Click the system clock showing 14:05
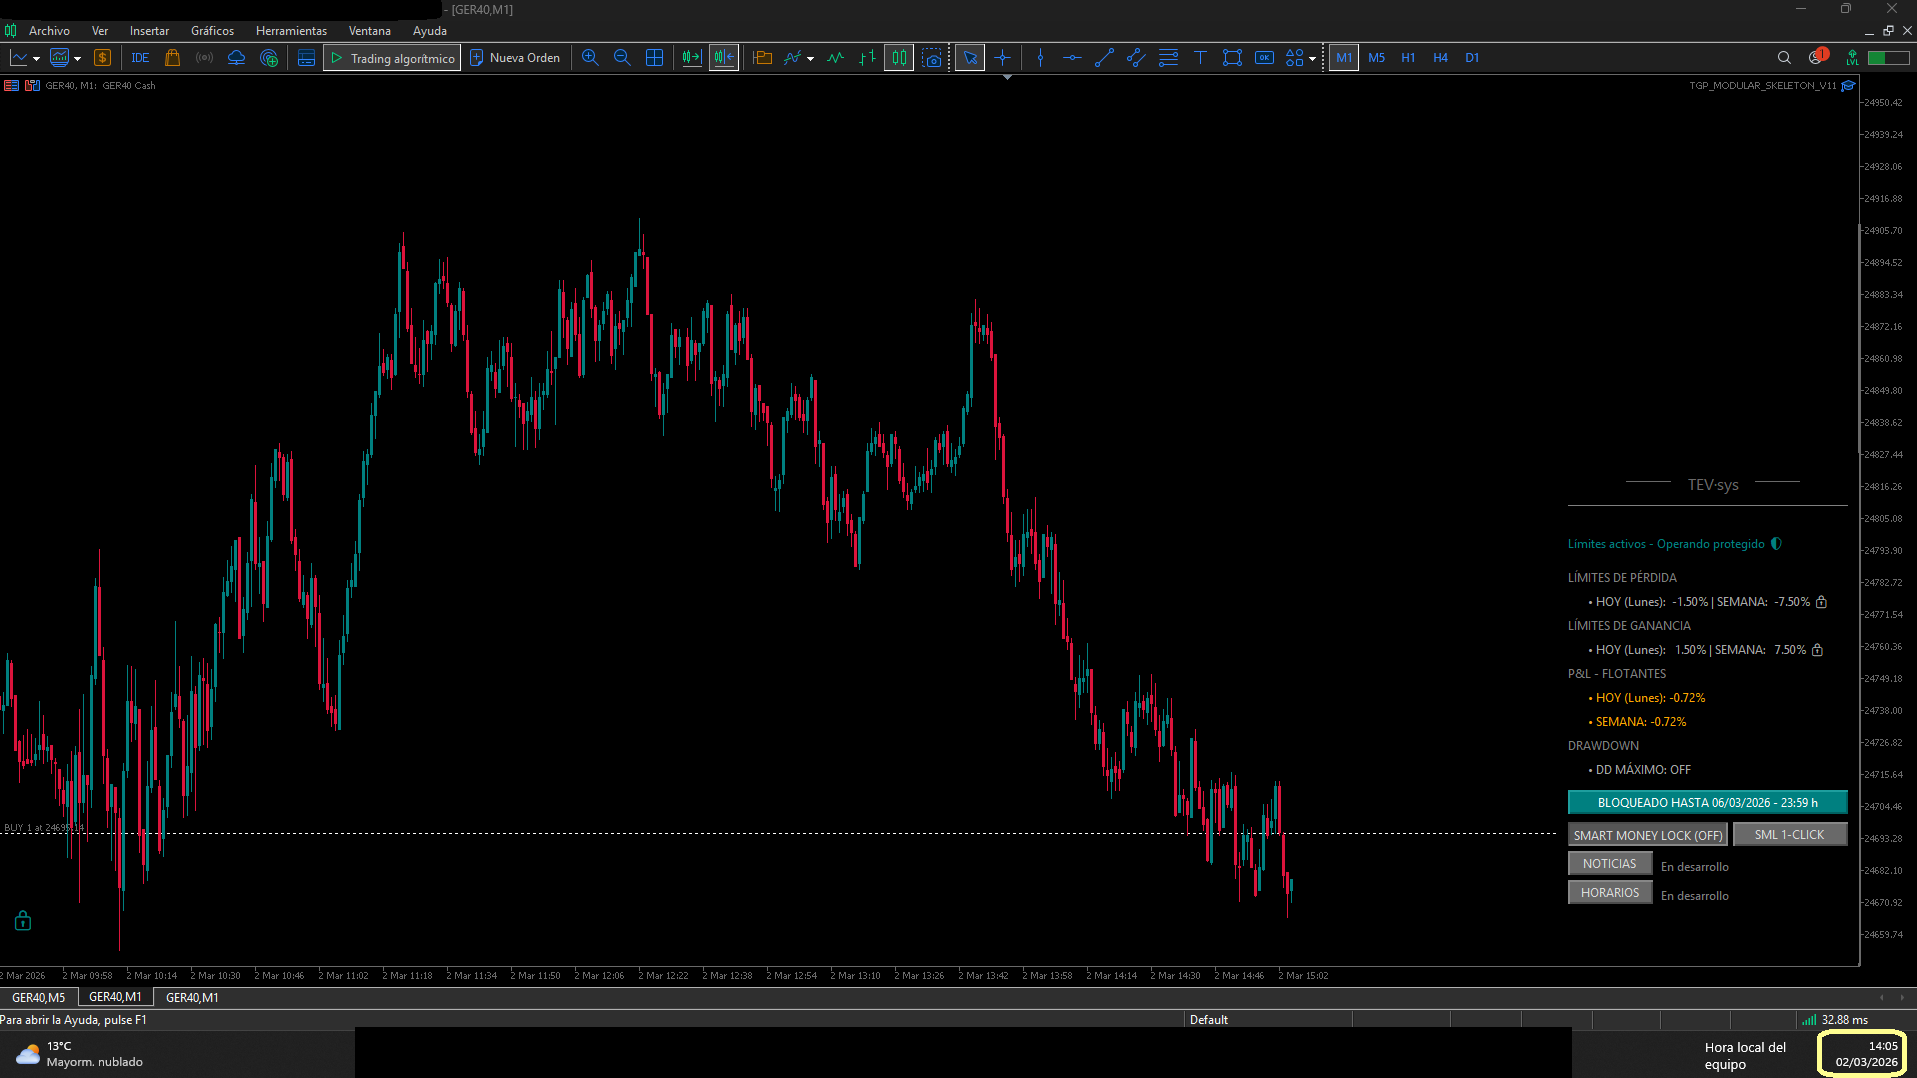The image size is (1917, 1078). 1865,1054
